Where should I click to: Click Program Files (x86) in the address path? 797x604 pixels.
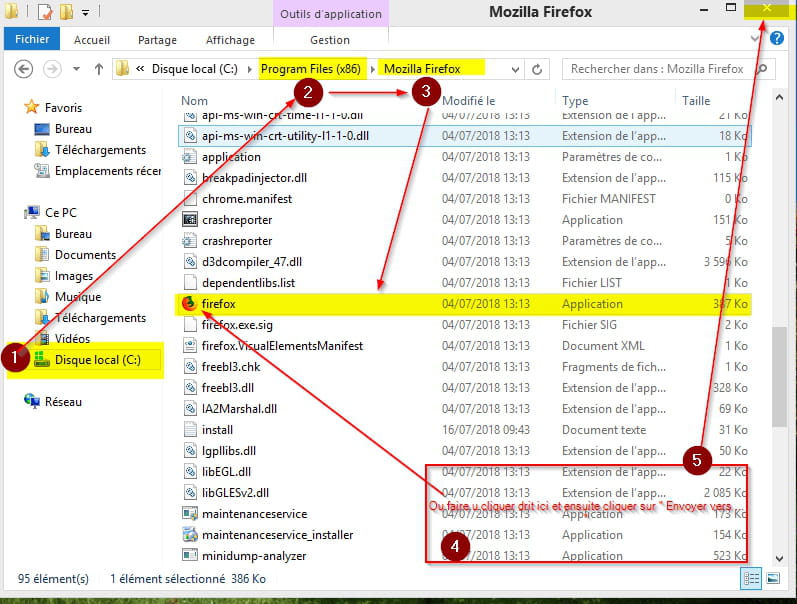(x=311, y=69)
